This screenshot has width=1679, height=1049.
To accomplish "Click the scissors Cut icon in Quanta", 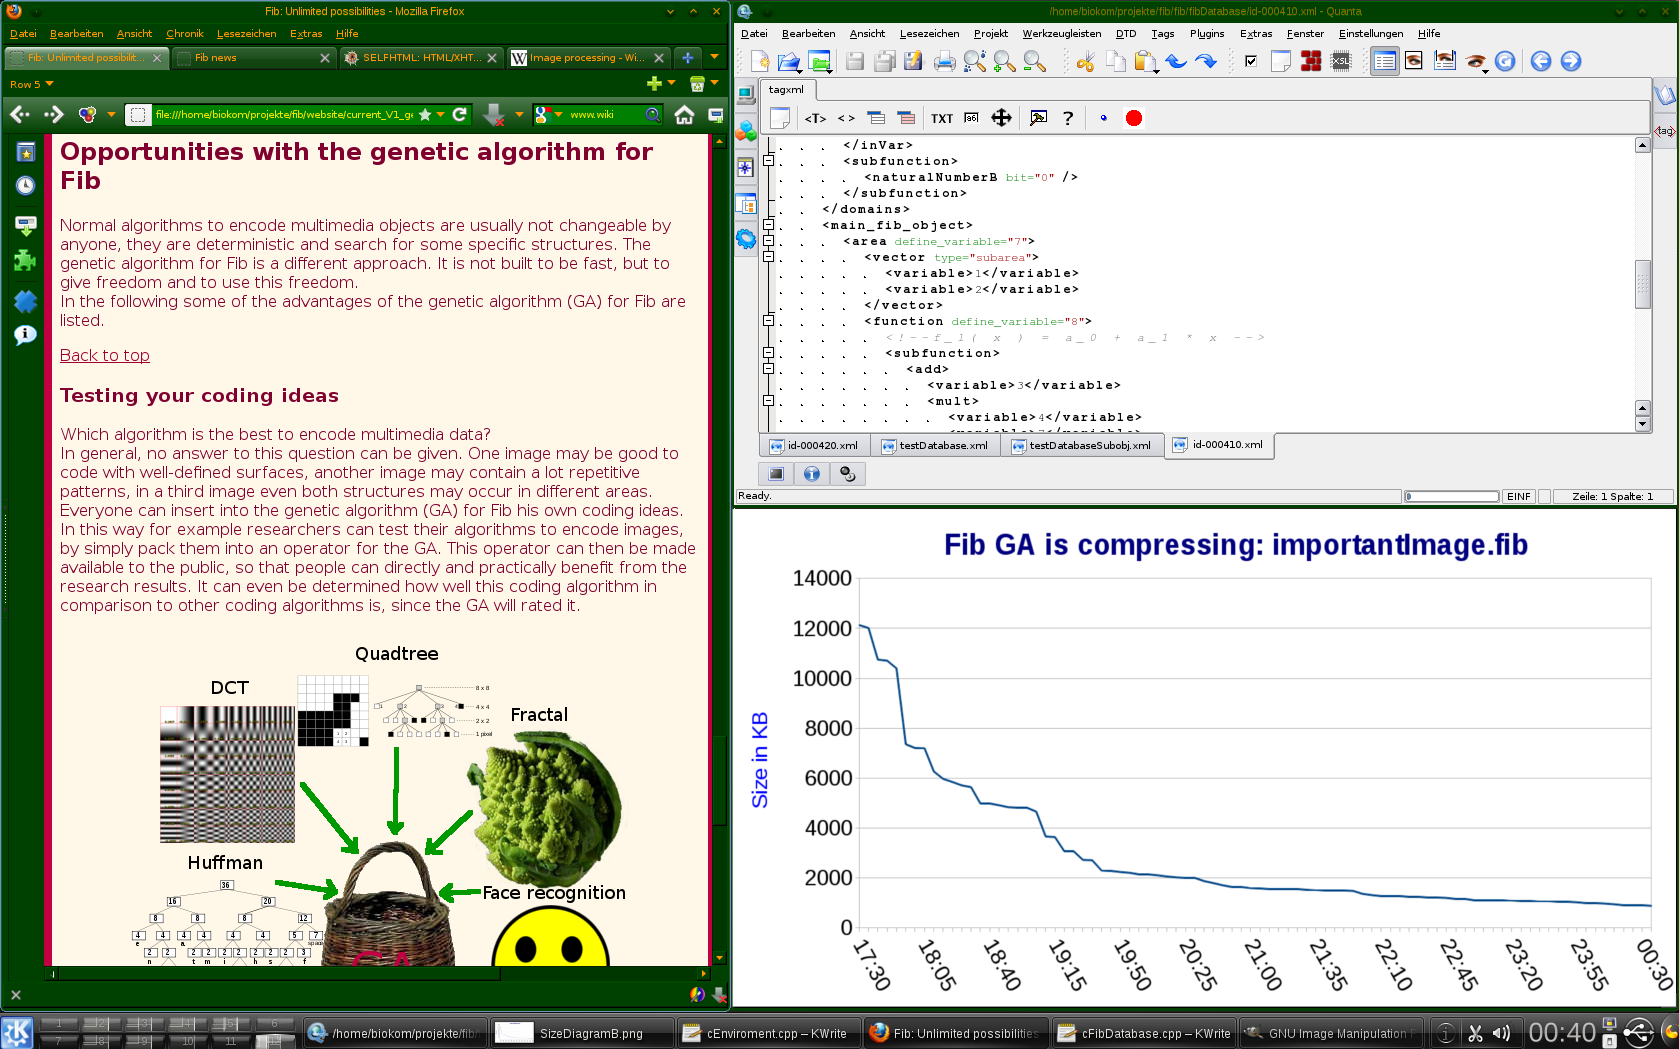I will [x=1085, y=62].
